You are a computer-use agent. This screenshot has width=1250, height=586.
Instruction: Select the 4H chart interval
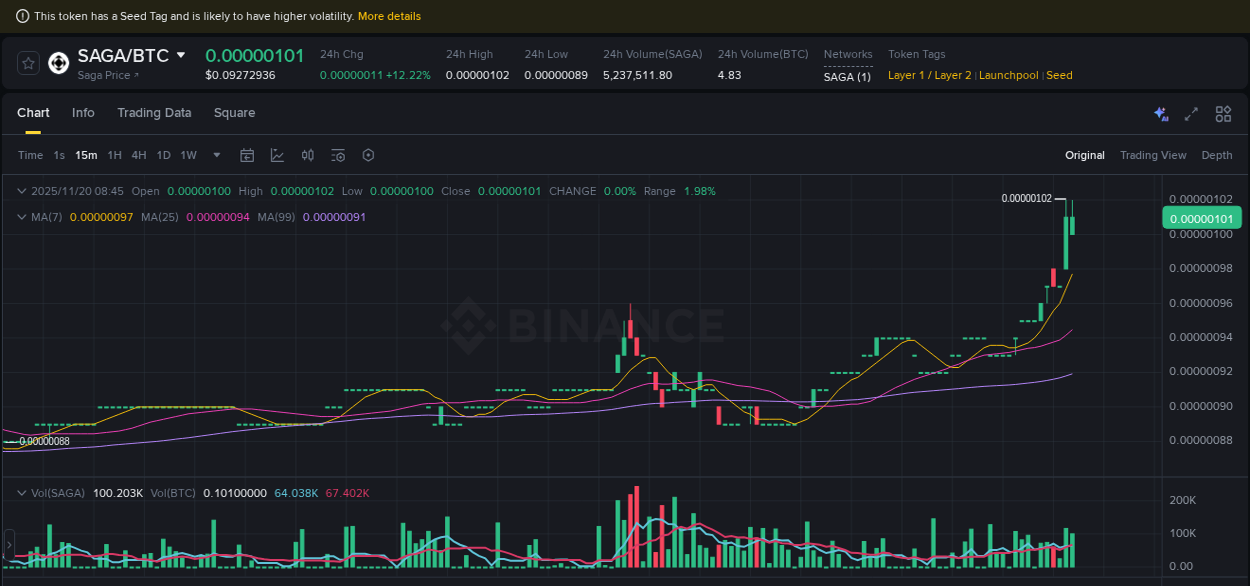[139, 155]
